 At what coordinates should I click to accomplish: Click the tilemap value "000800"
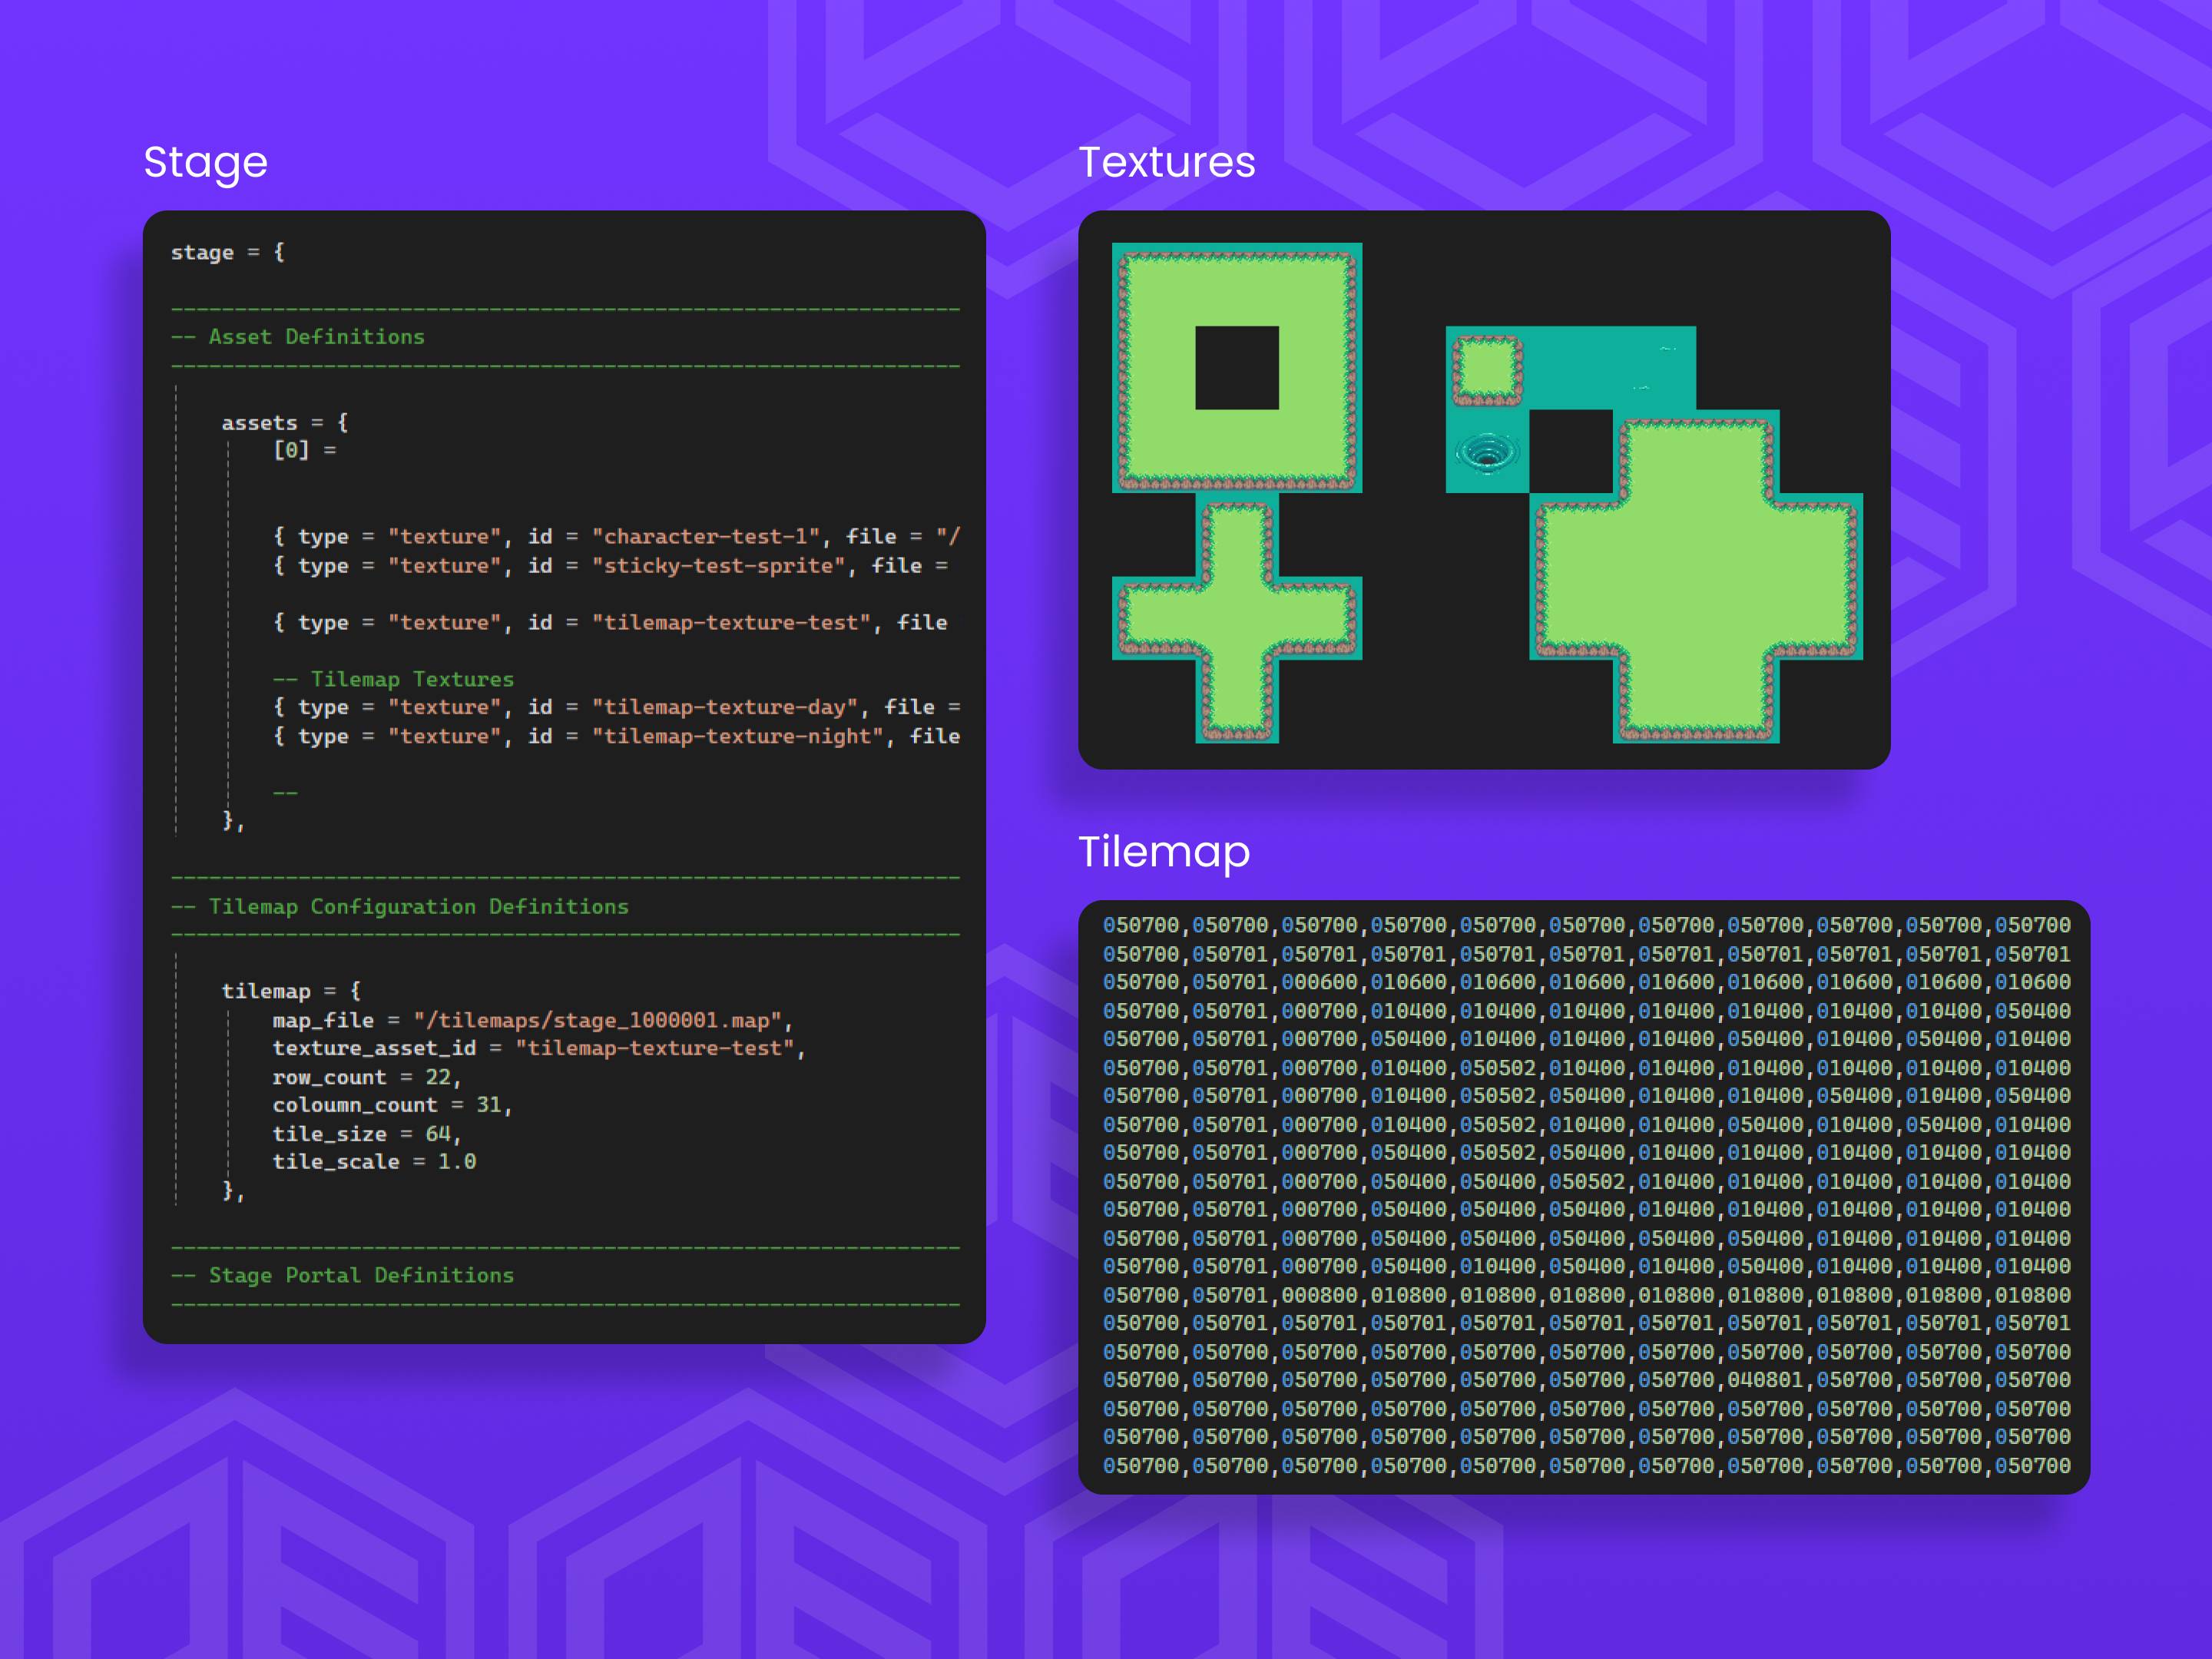point(1320,1295)
